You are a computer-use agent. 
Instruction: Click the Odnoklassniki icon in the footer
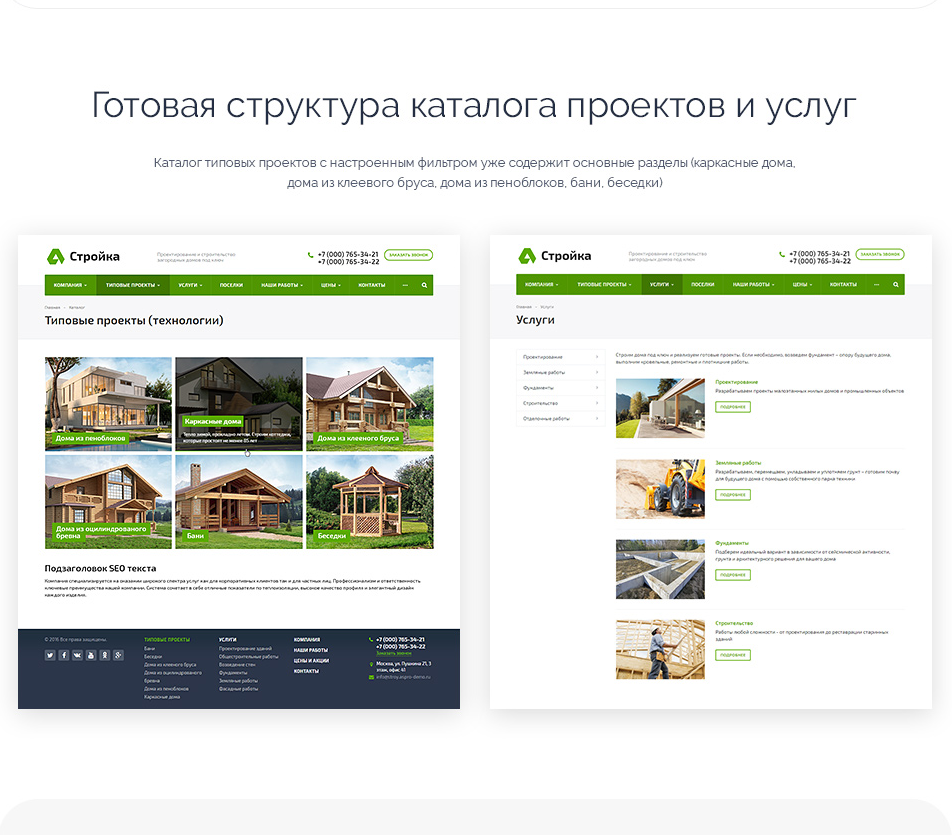(x=104, y=655)
